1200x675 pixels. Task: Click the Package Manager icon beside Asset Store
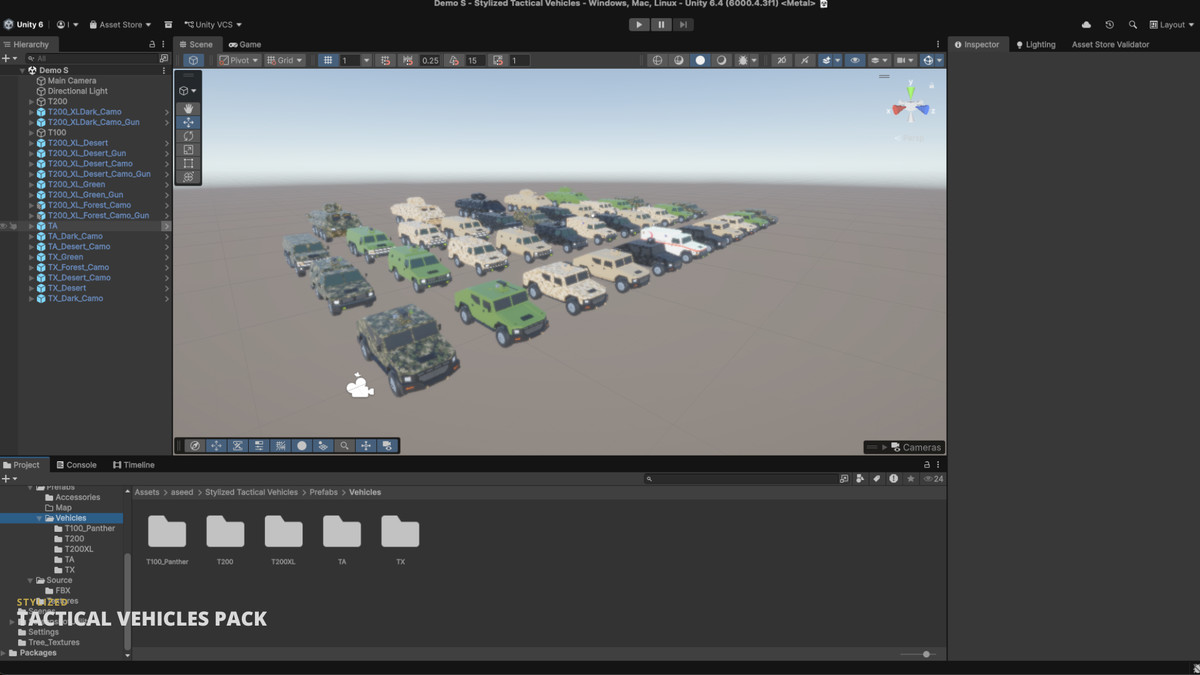[168, 24]
